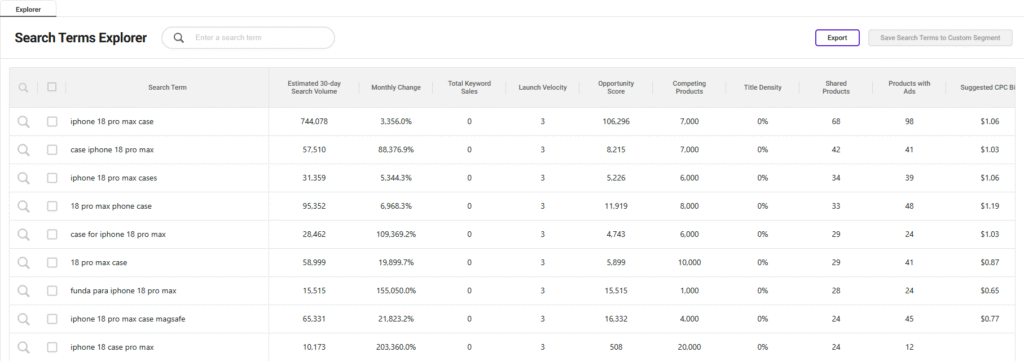Click the search volume value 95,352

click(313, 206)
